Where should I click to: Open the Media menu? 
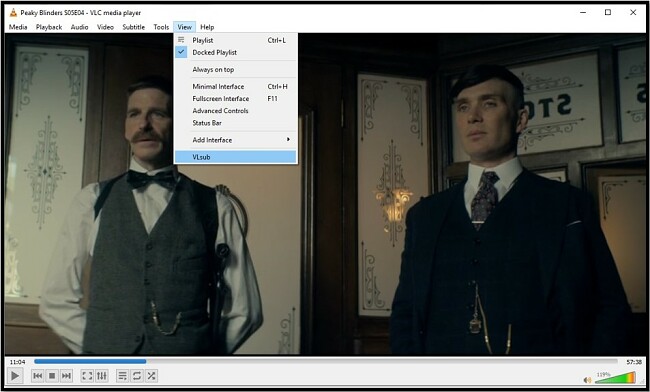pyautogui.click(x=18, y=27)
